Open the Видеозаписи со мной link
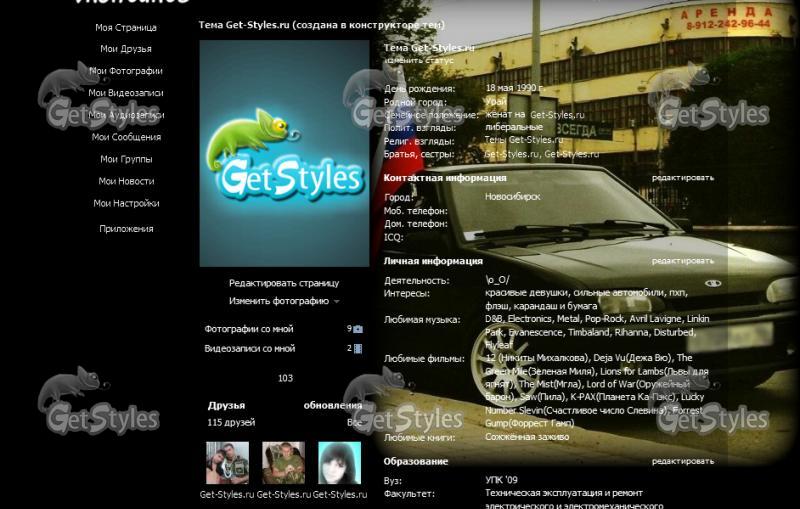The image size is (800, 509). [x=249, y=349]
